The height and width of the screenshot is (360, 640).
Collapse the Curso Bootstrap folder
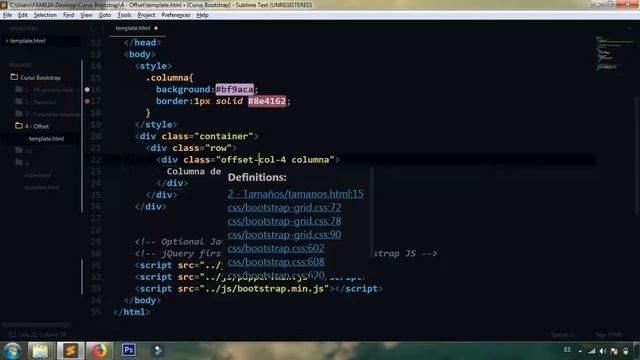(x=40, y=78)
